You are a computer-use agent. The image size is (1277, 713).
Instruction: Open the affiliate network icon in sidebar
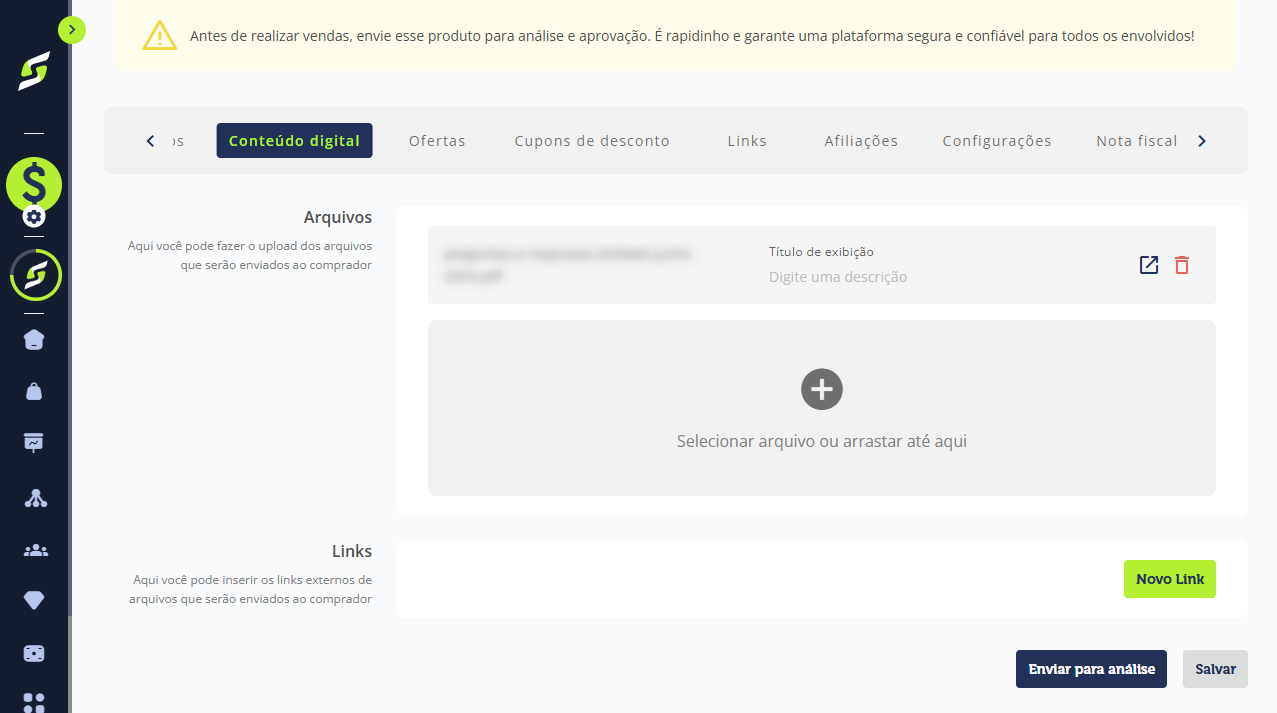point(35,497)
